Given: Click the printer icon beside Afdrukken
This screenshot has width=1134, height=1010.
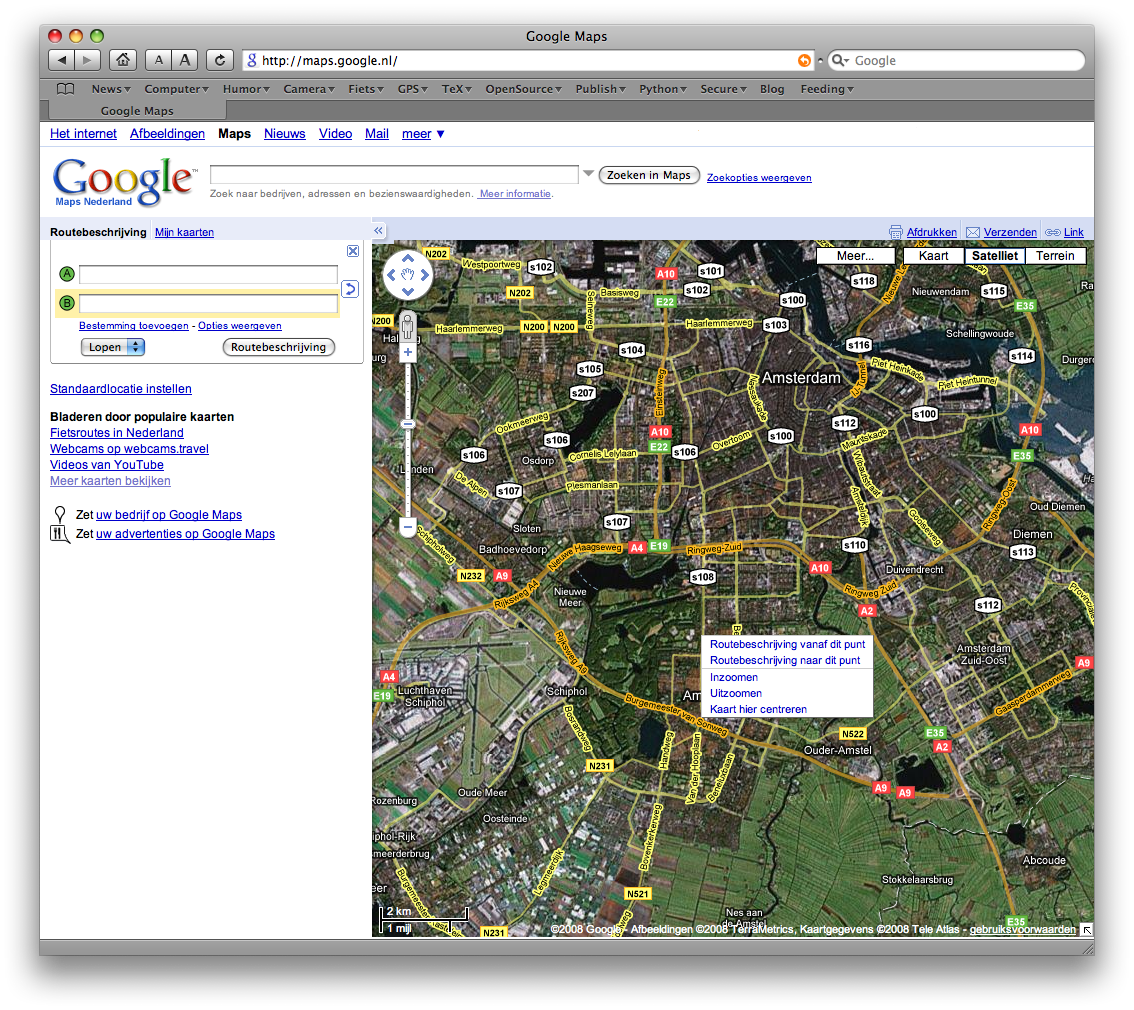Looking at the screenshot, I should point(896,232).
